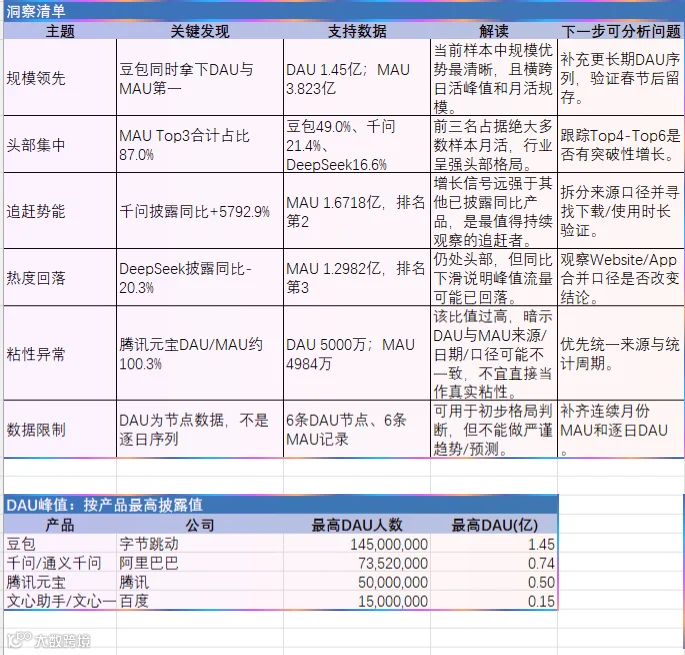Viewport: 685px width, 655px height.
Task: Click the 解读 column header
Action: click(494, 31)
